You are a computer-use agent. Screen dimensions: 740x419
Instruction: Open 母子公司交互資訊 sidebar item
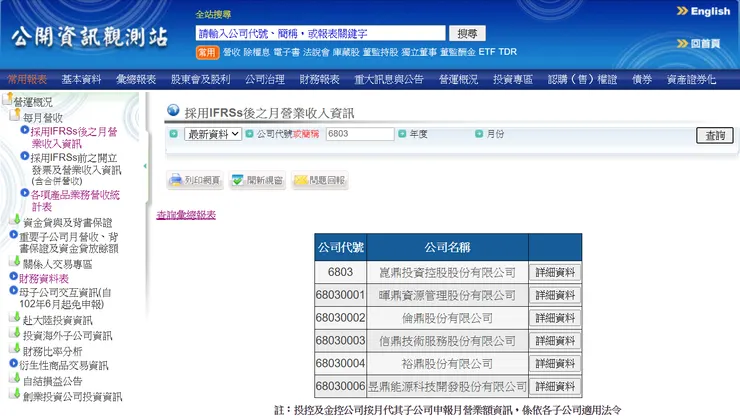click(x=65, y=298)
